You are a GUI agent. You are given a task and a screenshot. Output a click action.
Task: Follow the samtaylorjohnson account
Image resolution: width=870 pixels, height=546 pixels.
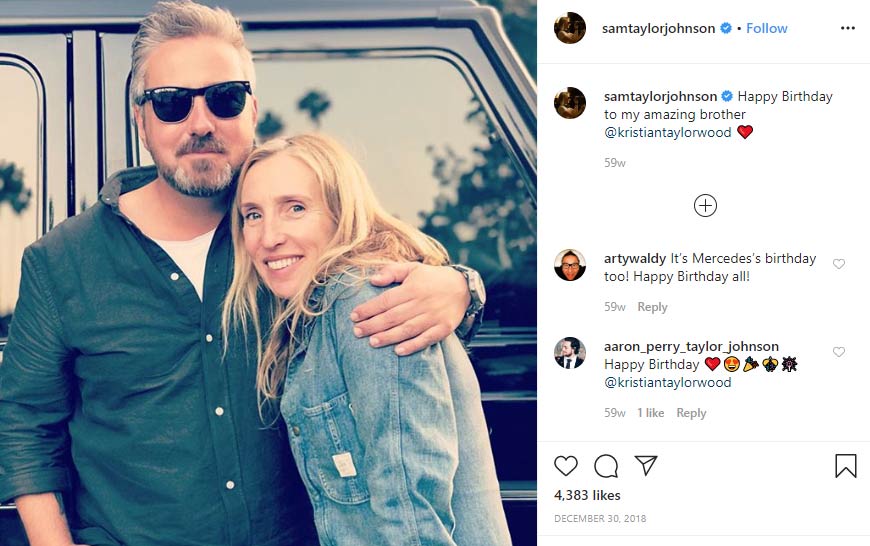pyautogui.click(x=767, y=28)
